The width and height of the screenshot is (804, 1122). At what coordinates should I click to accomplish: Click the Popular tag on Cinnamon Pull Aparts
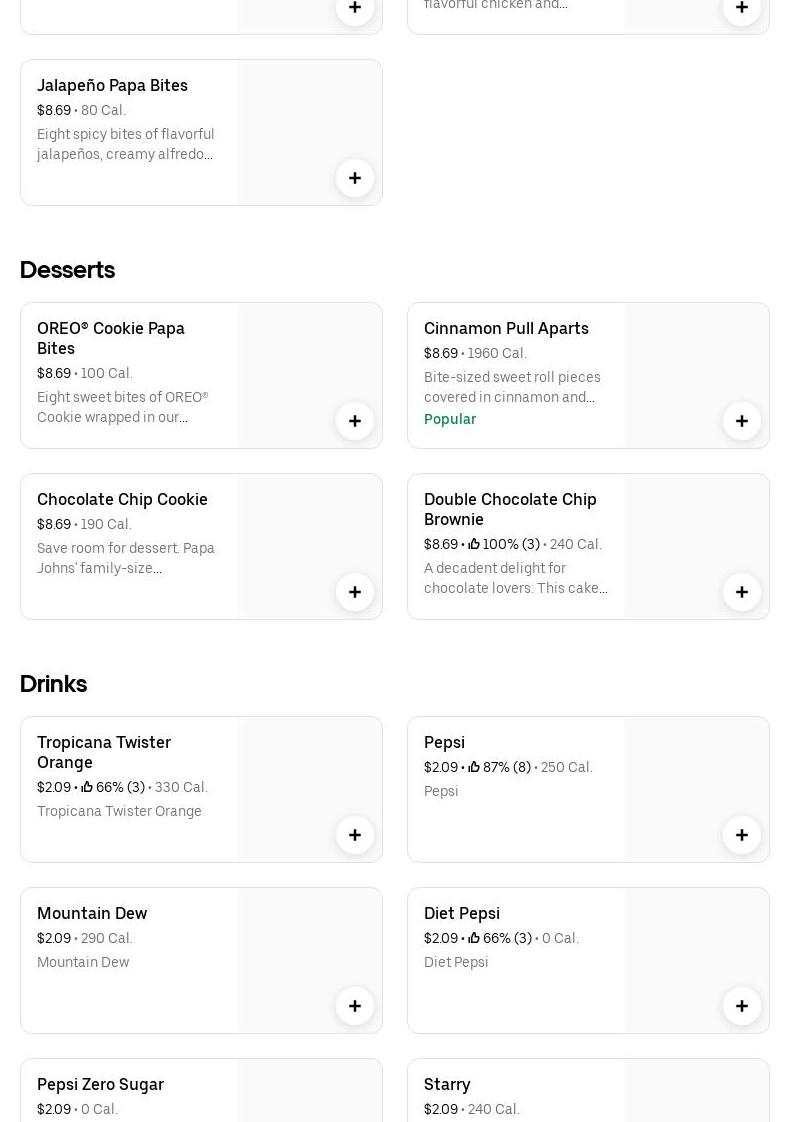[450, 419]
